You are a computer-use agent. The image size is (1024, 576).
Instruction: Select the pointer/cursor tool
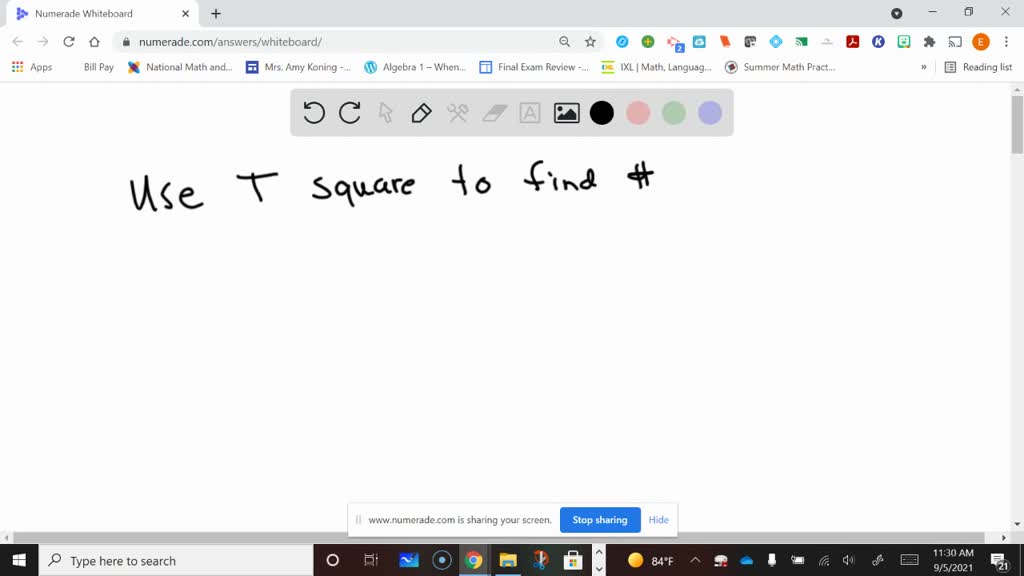click(x=385, y=113)
